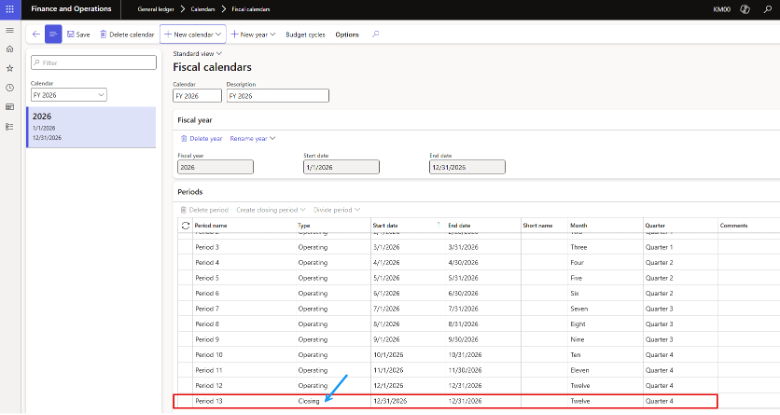Viewport: 780px width, 415px height.
Task: Sort by End date column header
Action: click(459, 225)
